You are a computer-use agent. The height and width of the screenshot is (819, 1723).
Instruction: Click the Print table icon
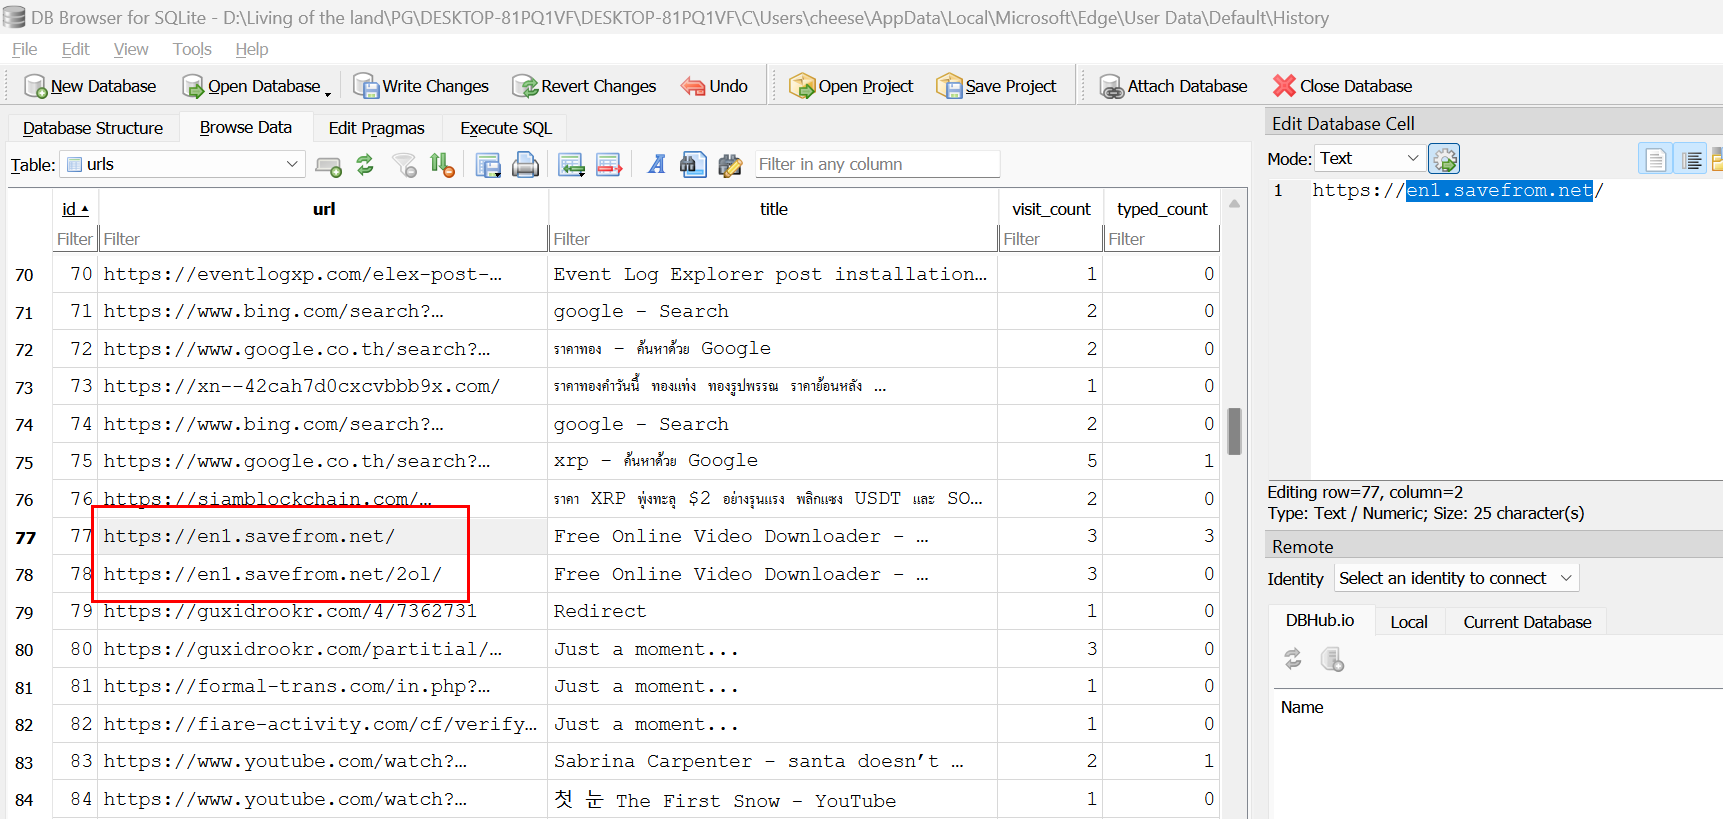coord(525,165)
